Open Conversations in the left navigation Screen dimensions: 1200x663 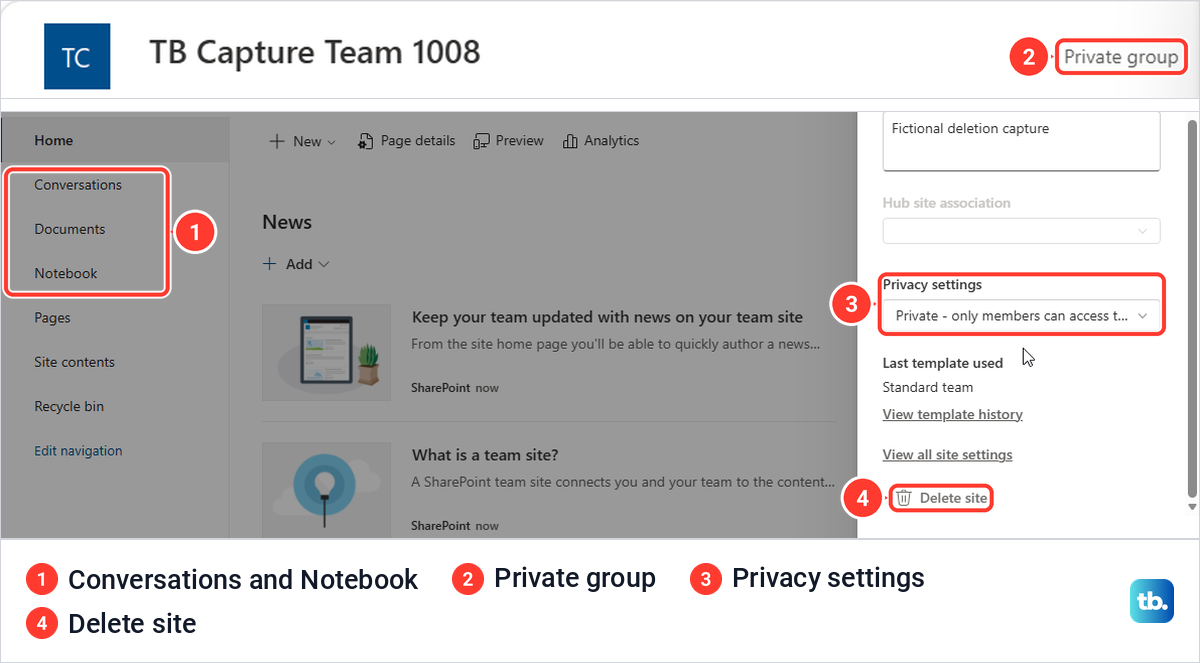[x=78, y=184]
